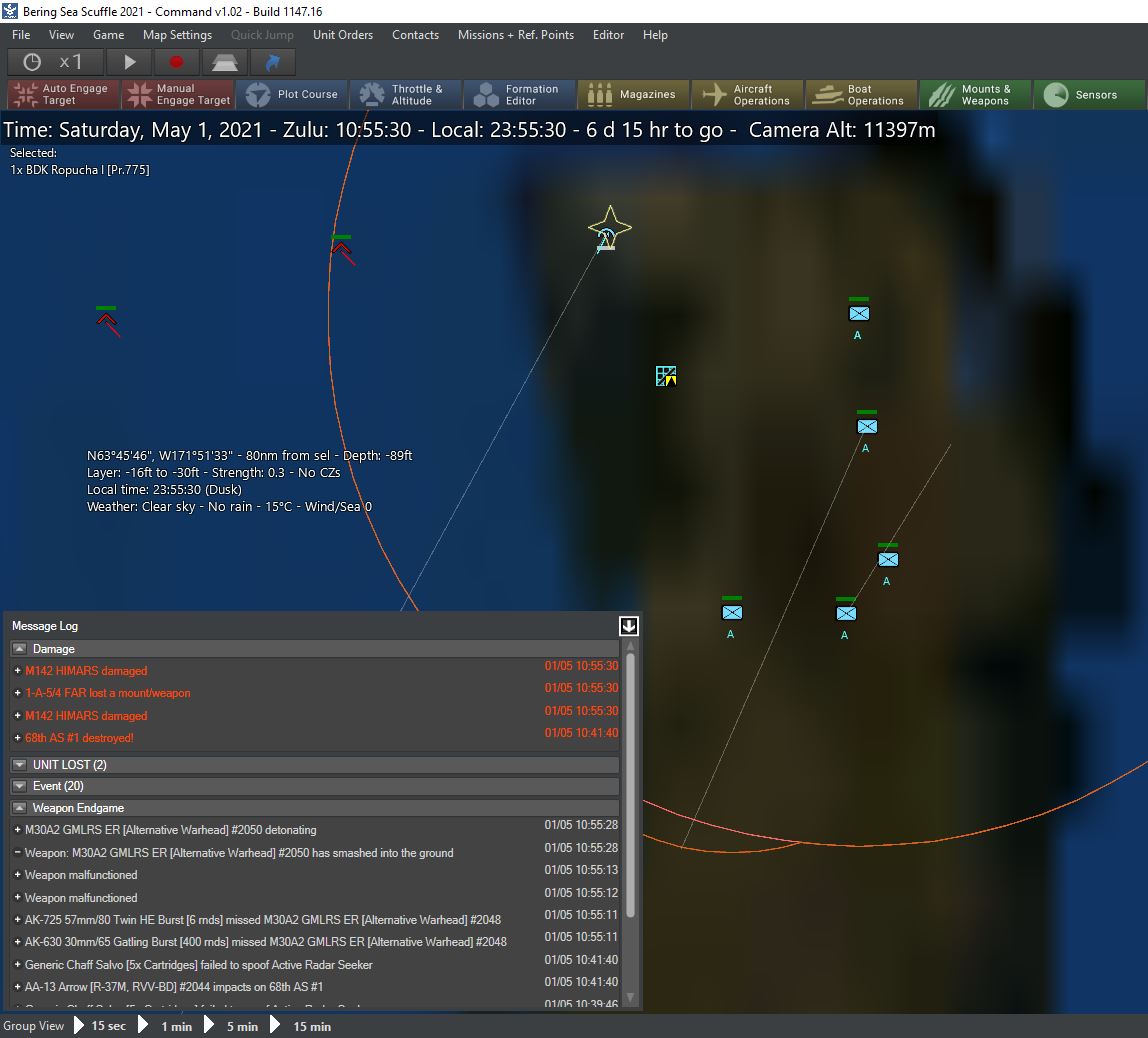Click the application icon in the title bar

pyautogui.click(x=10, y=11)
